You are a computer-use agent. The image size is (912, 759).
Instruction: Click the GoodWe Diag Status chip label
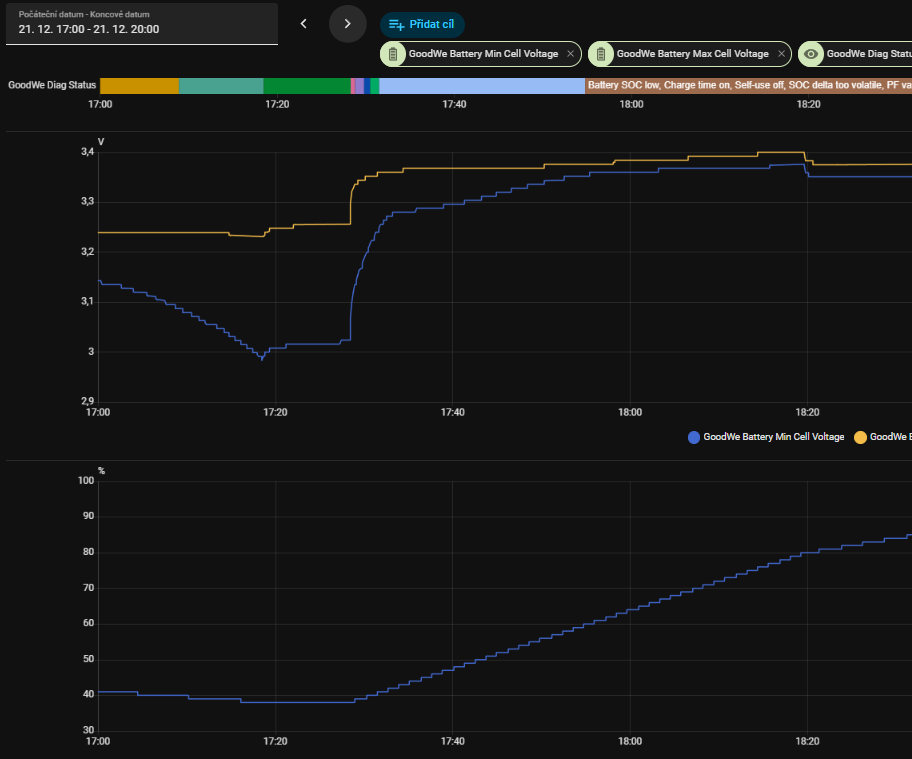click(867, 54)
